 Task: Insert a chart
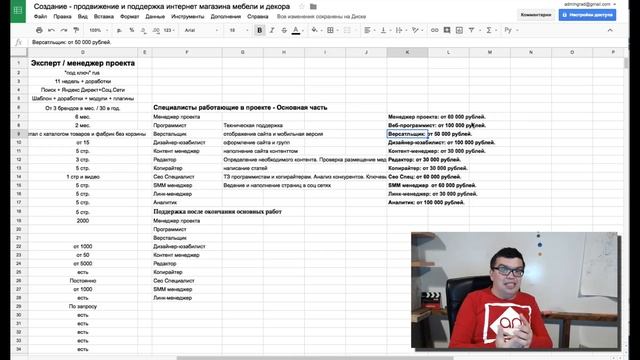pos(459,30)
